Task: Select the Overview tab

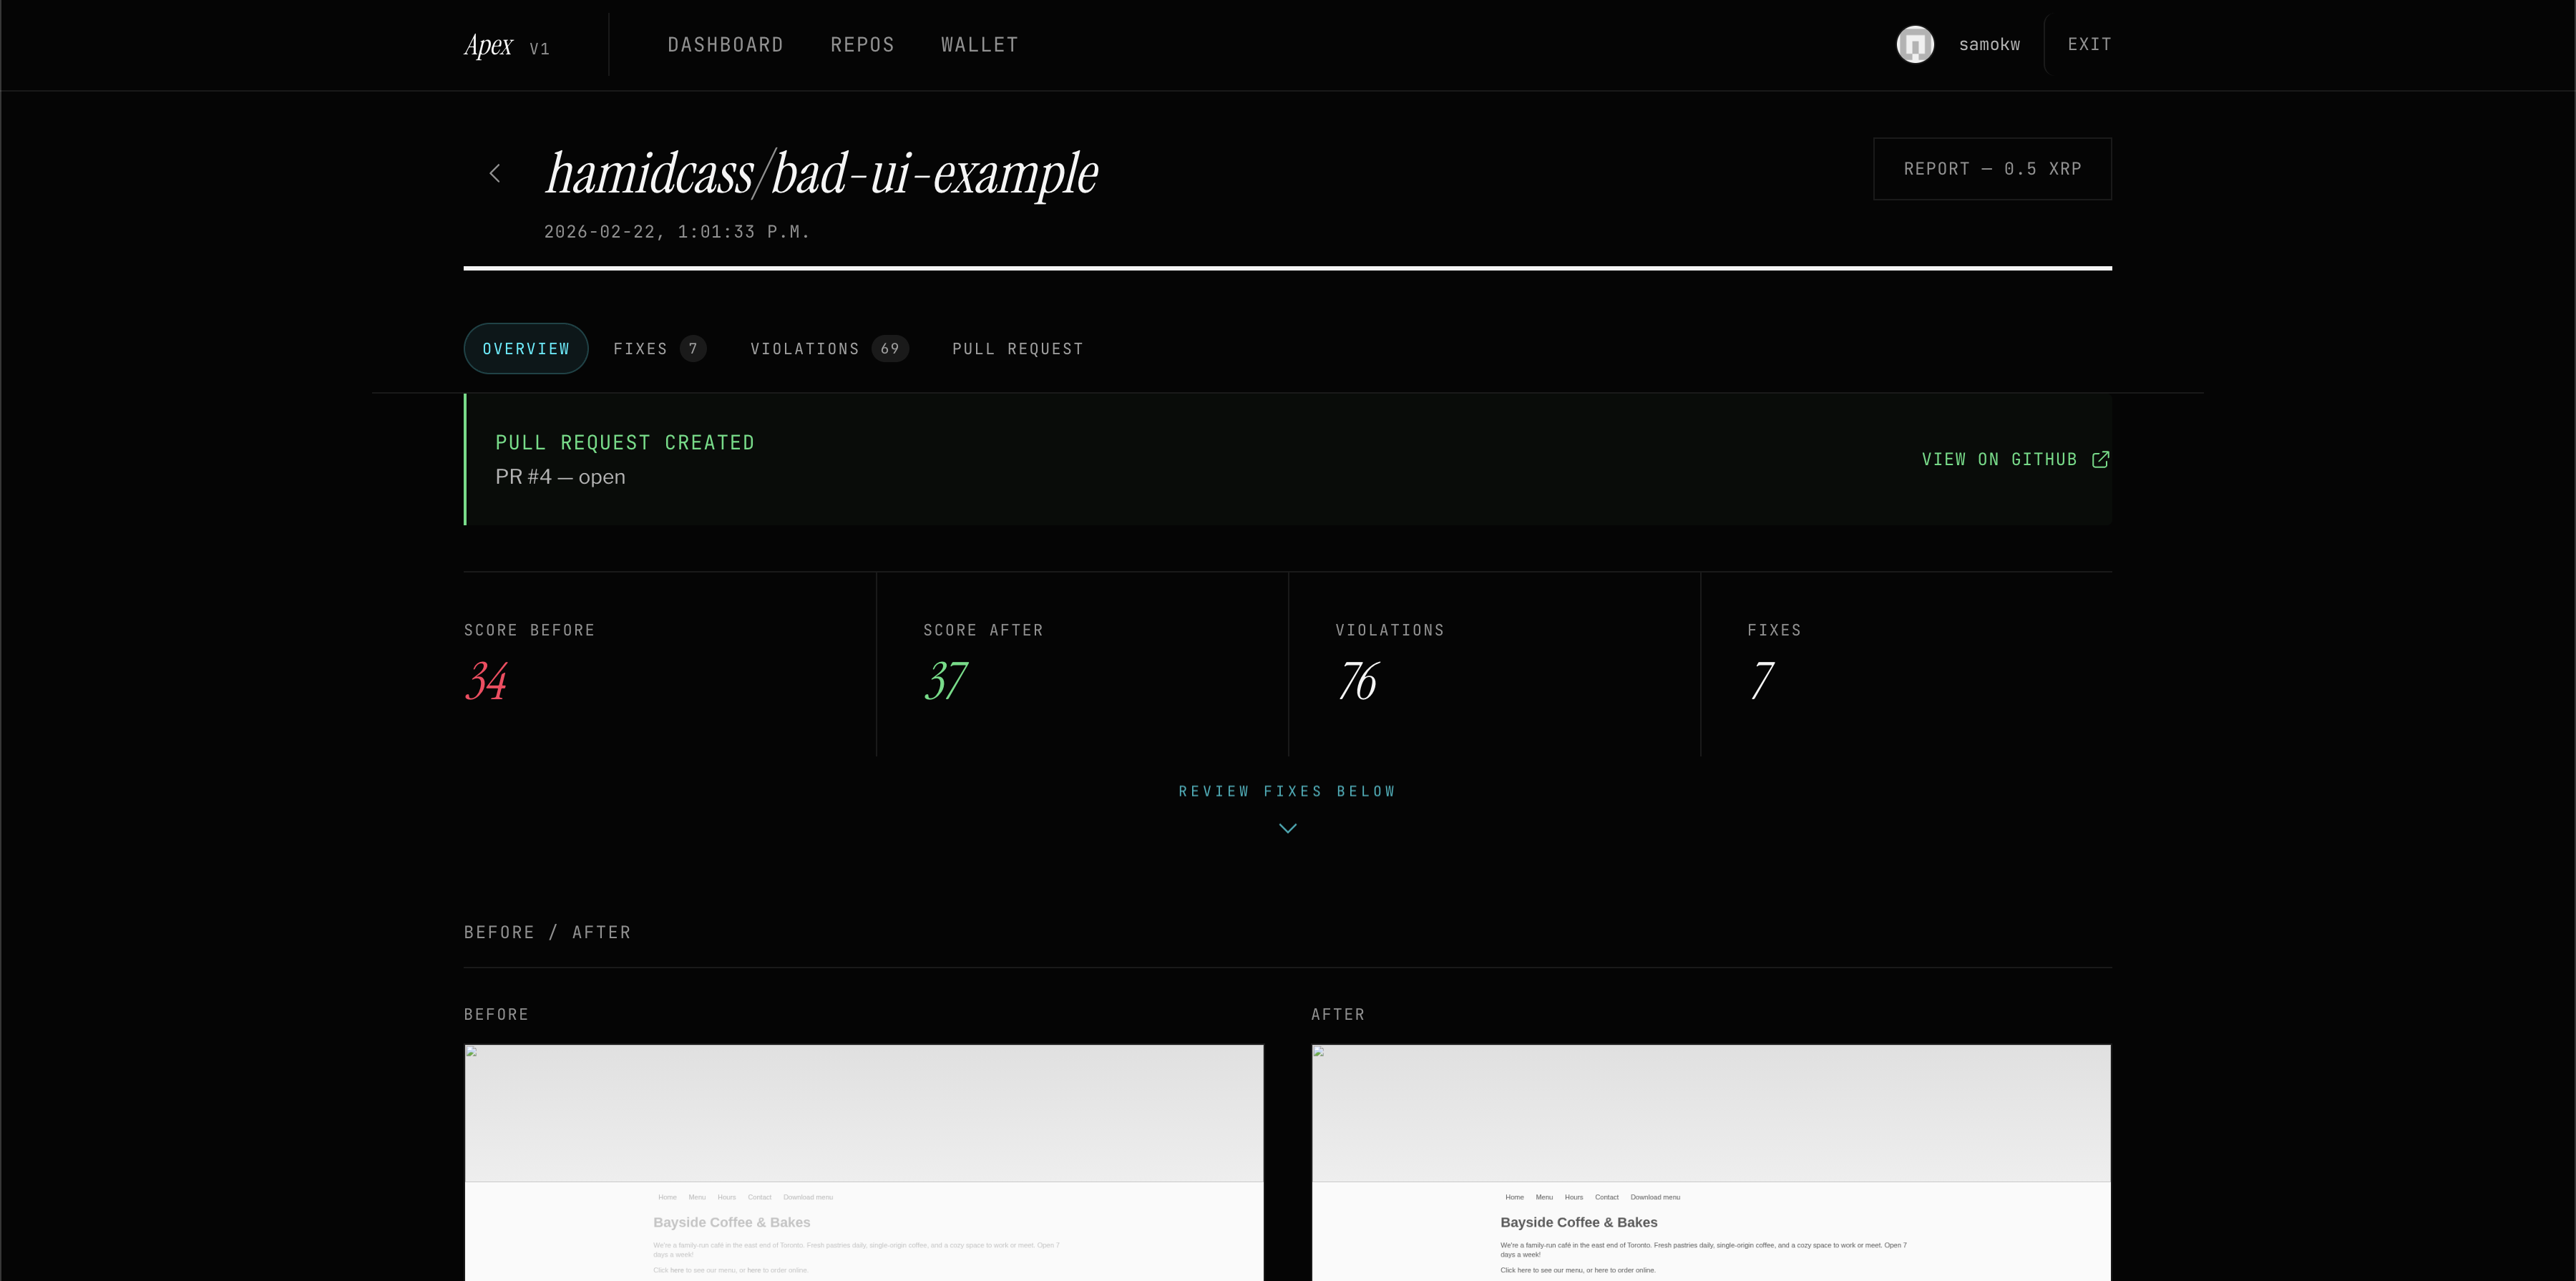Action: click(526, 349)
